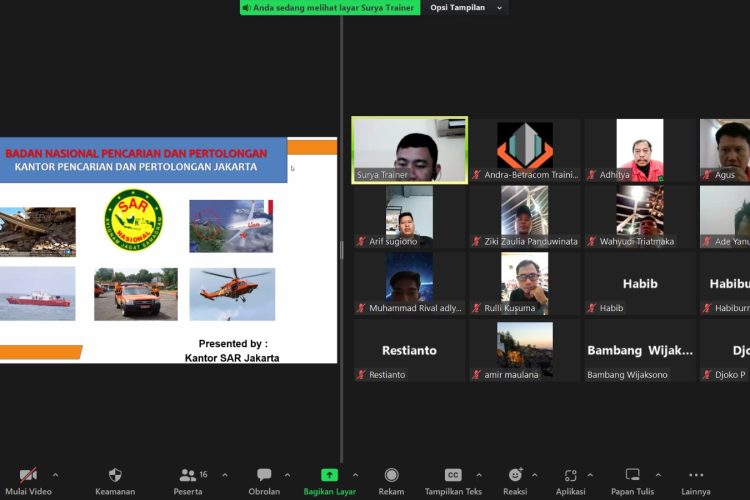The height and width of the screenshot is (500, 750).
Task: Toggle camera with Mulai Video
Action: pyautogui.click(x=28, y=475)
